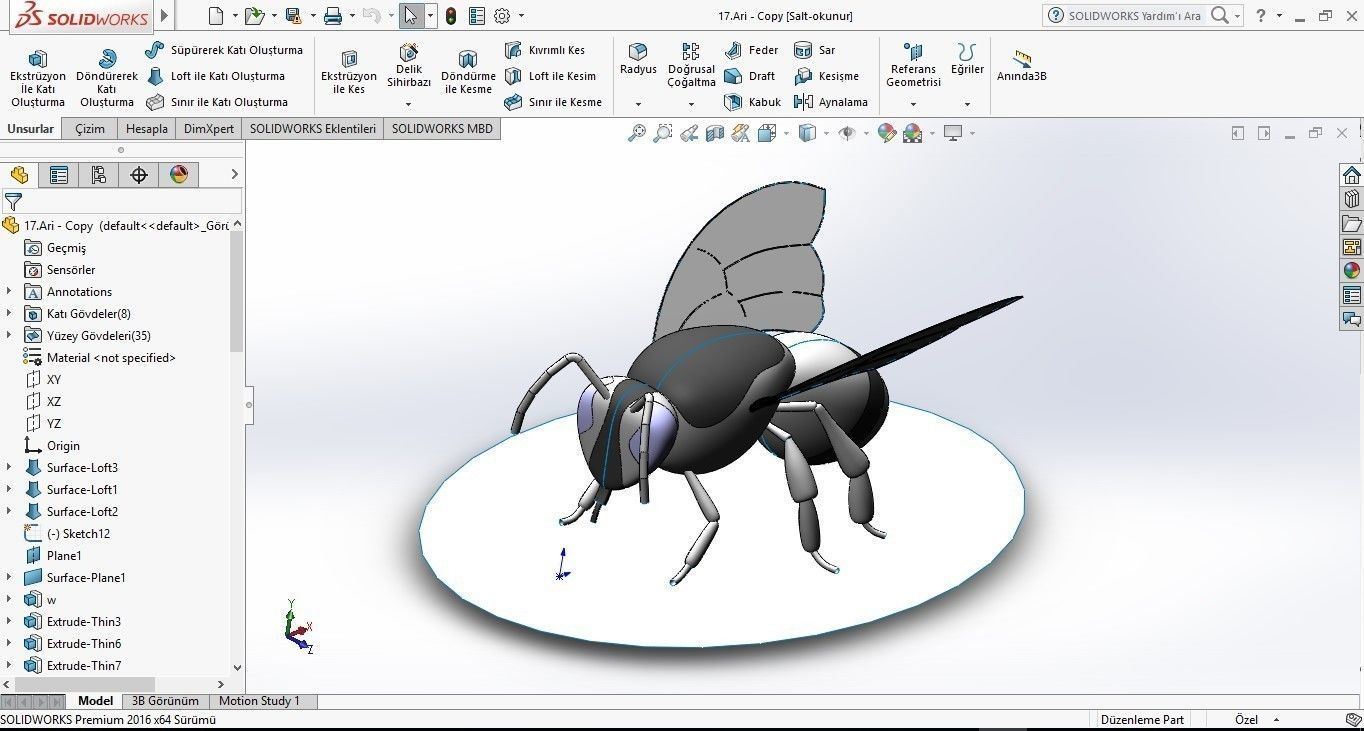1364x731 pixels.
Task: Open the FeatureManager design tree tab
Action: 19,175
